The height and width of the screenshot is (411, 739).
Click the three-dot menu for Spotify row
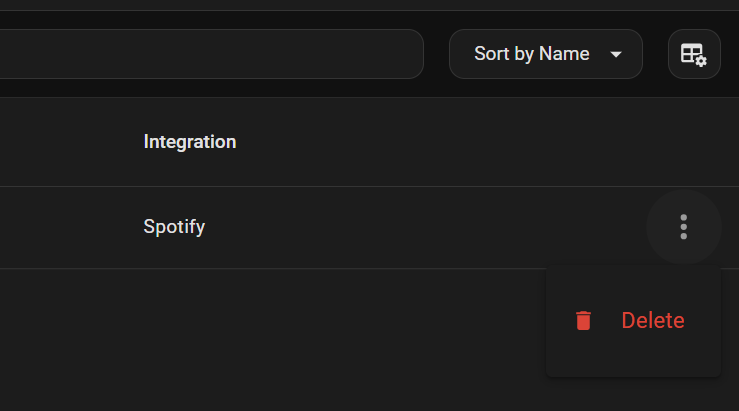pyautogui.click(x=684, y=227)
